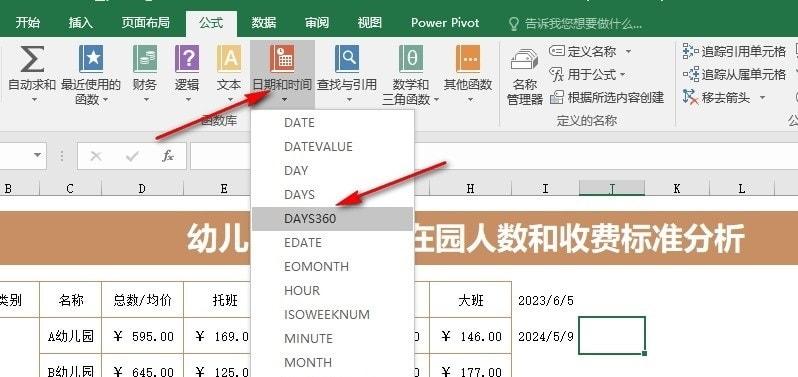Open the Recently Used functions star icon
The image size is (798, 377).
point(91,59)
